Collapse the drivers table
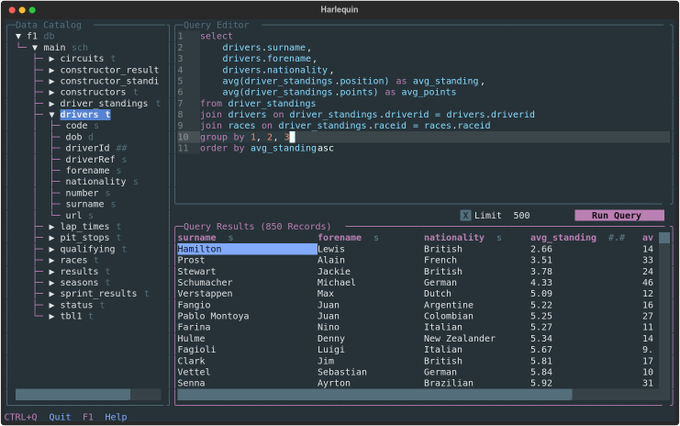This screenshot has height=426, width=680. (x=52, y=115)
